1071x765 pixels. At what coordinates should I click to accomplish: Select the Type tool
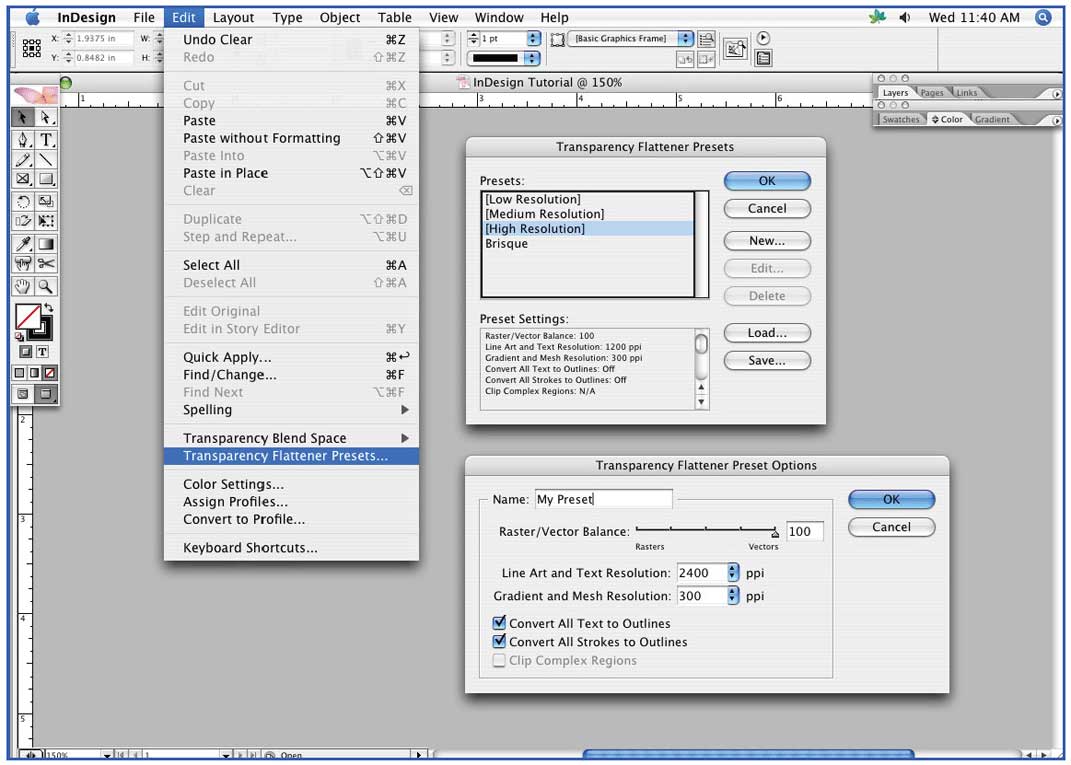pyautogui.click(x=45, y=141)
